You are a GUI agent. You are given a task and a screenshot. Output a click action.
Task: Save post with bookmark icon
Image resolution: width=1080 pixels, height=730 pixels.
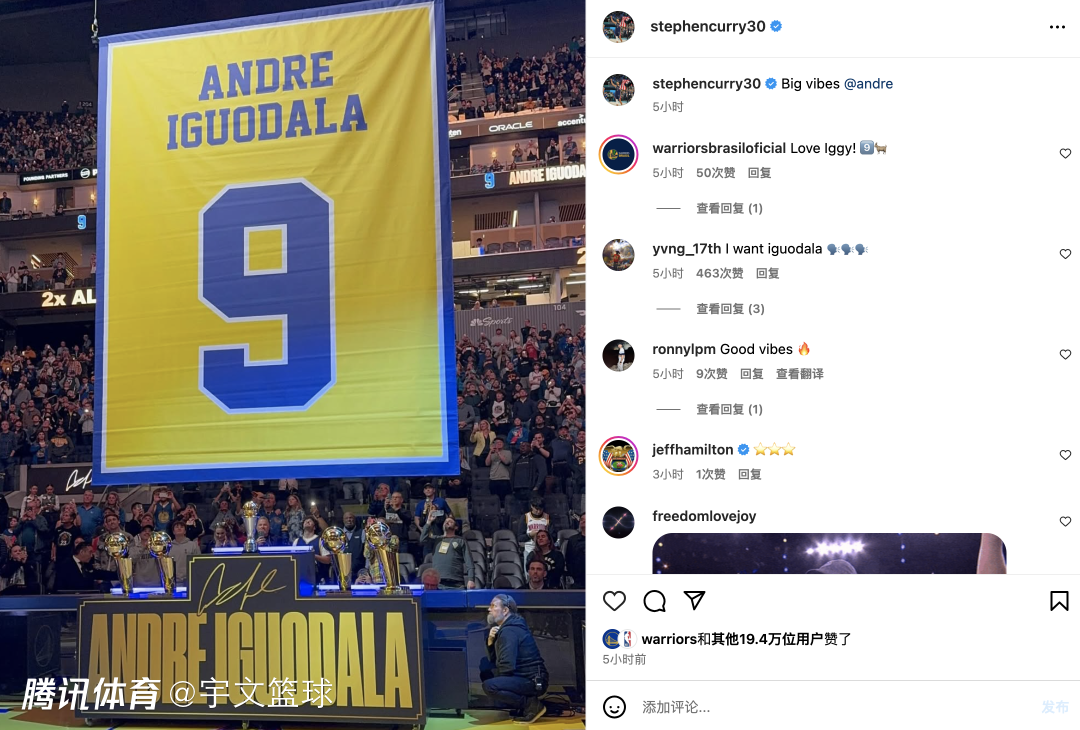1059,601
